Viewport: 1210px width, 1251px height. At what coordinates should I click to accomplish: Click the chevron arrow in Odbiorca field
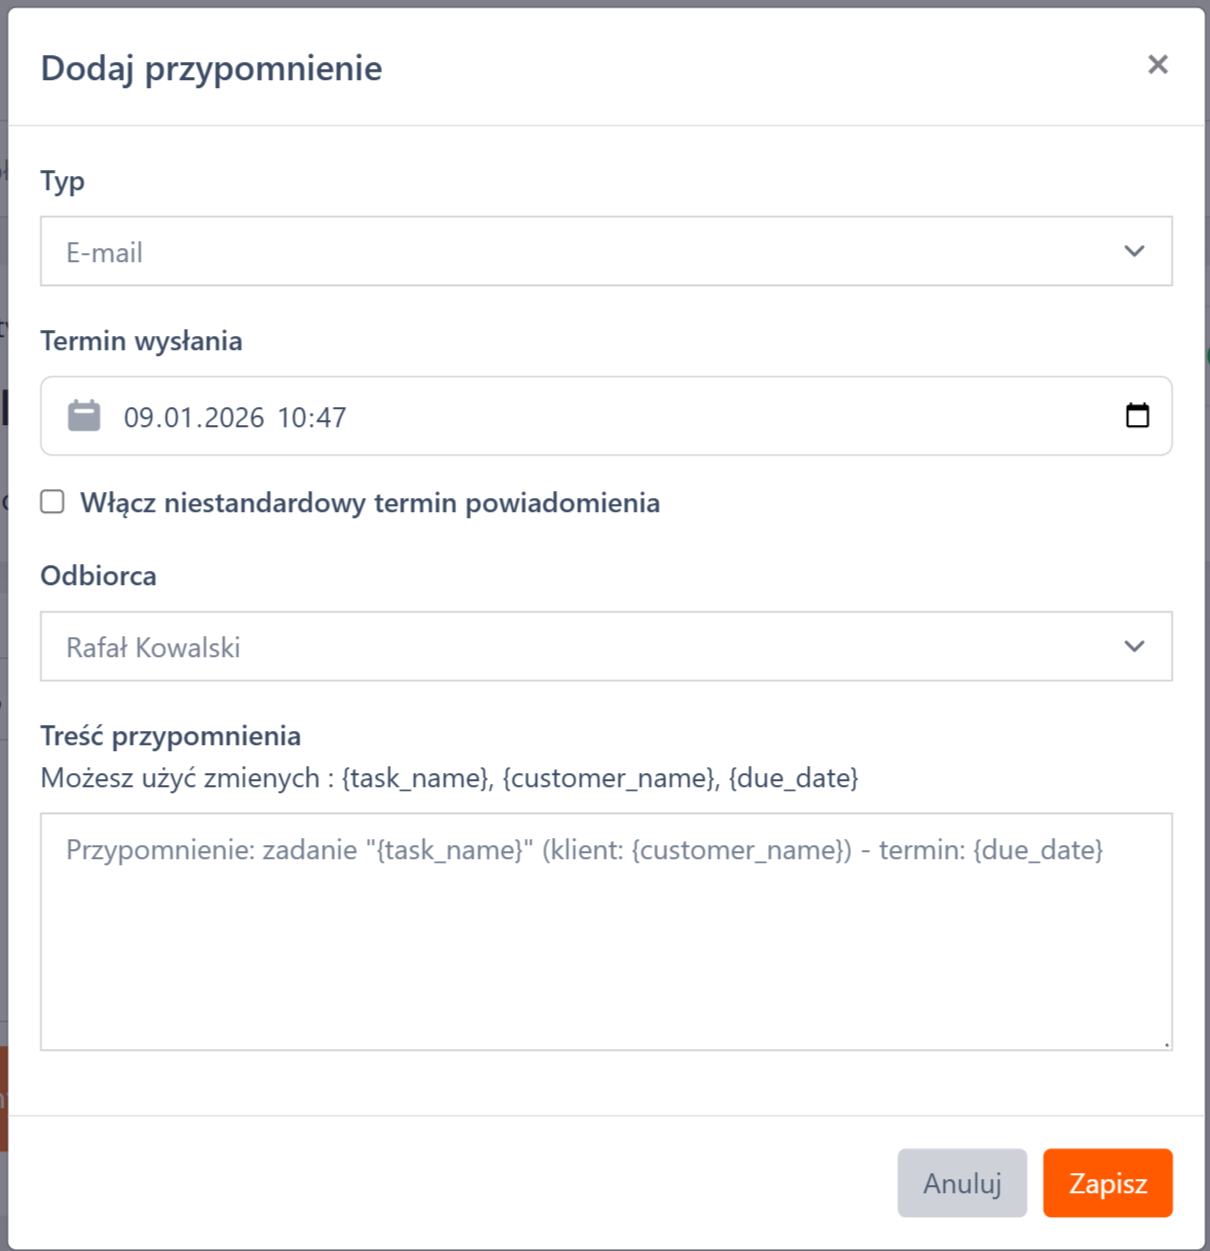pyautogui.click(x=1133, y=647)
